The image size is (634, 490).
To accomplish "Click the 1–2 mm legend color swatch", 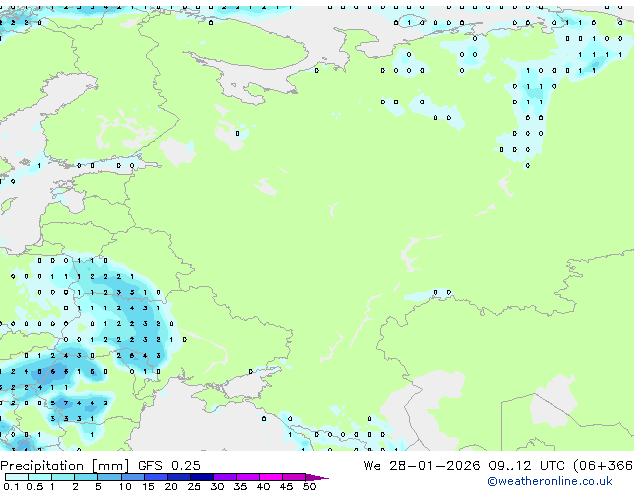I will 63,477.
